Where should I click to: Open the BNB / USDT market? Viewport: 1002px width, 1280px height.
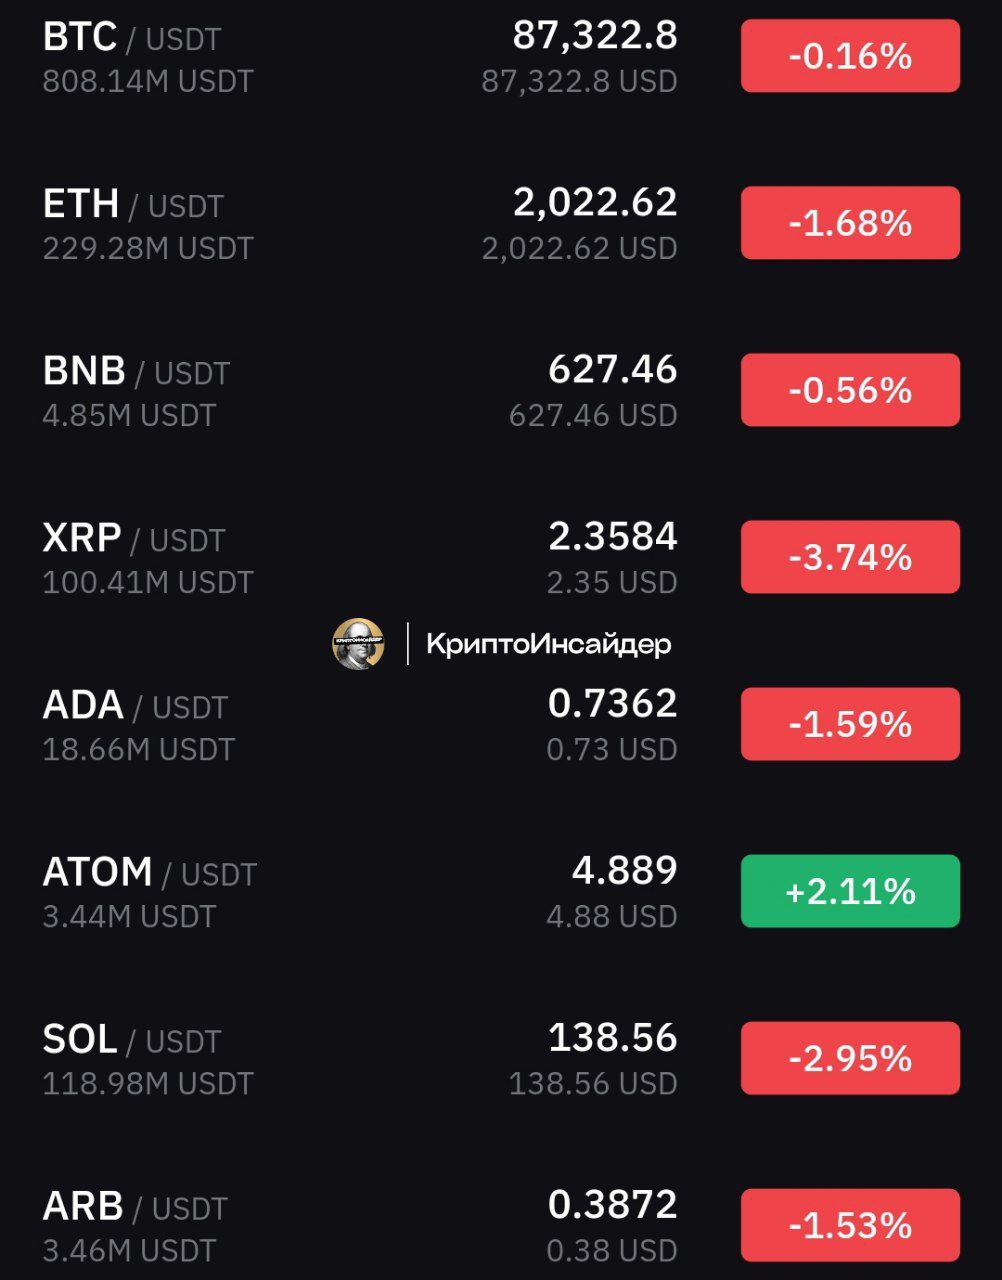[x=501, y=390]
